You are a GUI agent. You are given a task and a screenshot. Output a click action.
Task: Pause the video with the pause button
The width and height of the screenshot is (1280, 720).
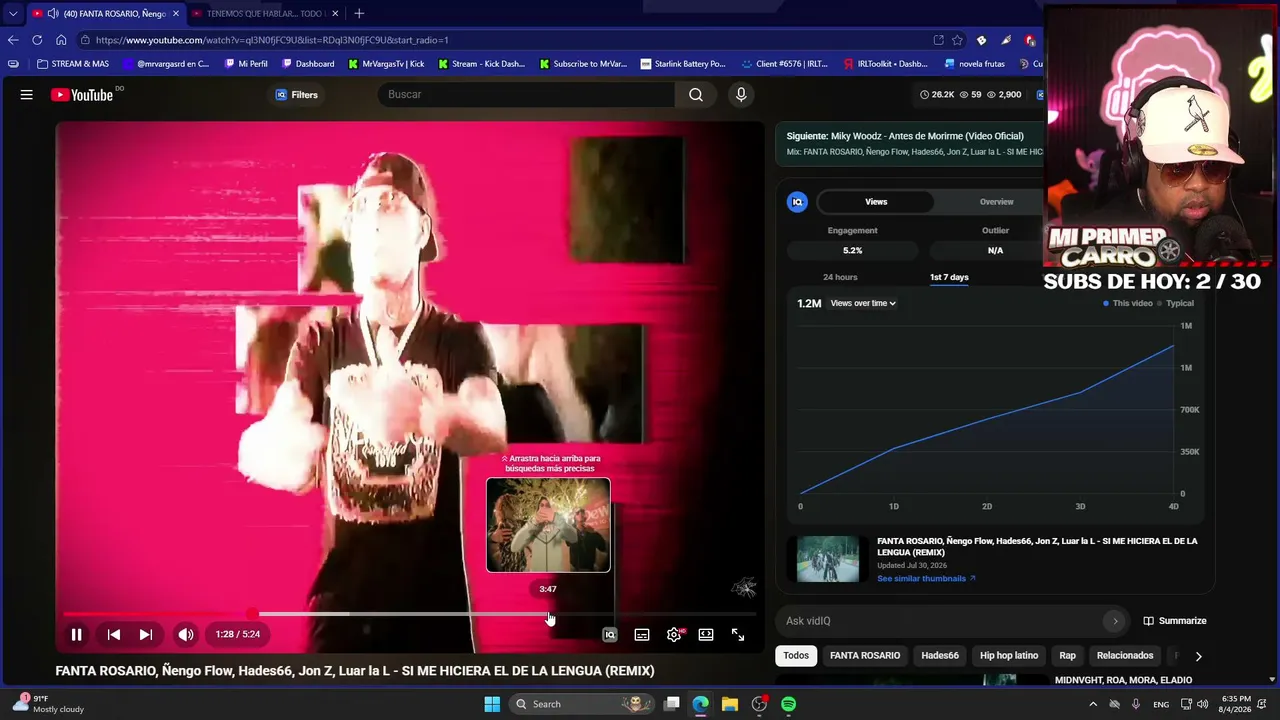(x=76, y=634)
